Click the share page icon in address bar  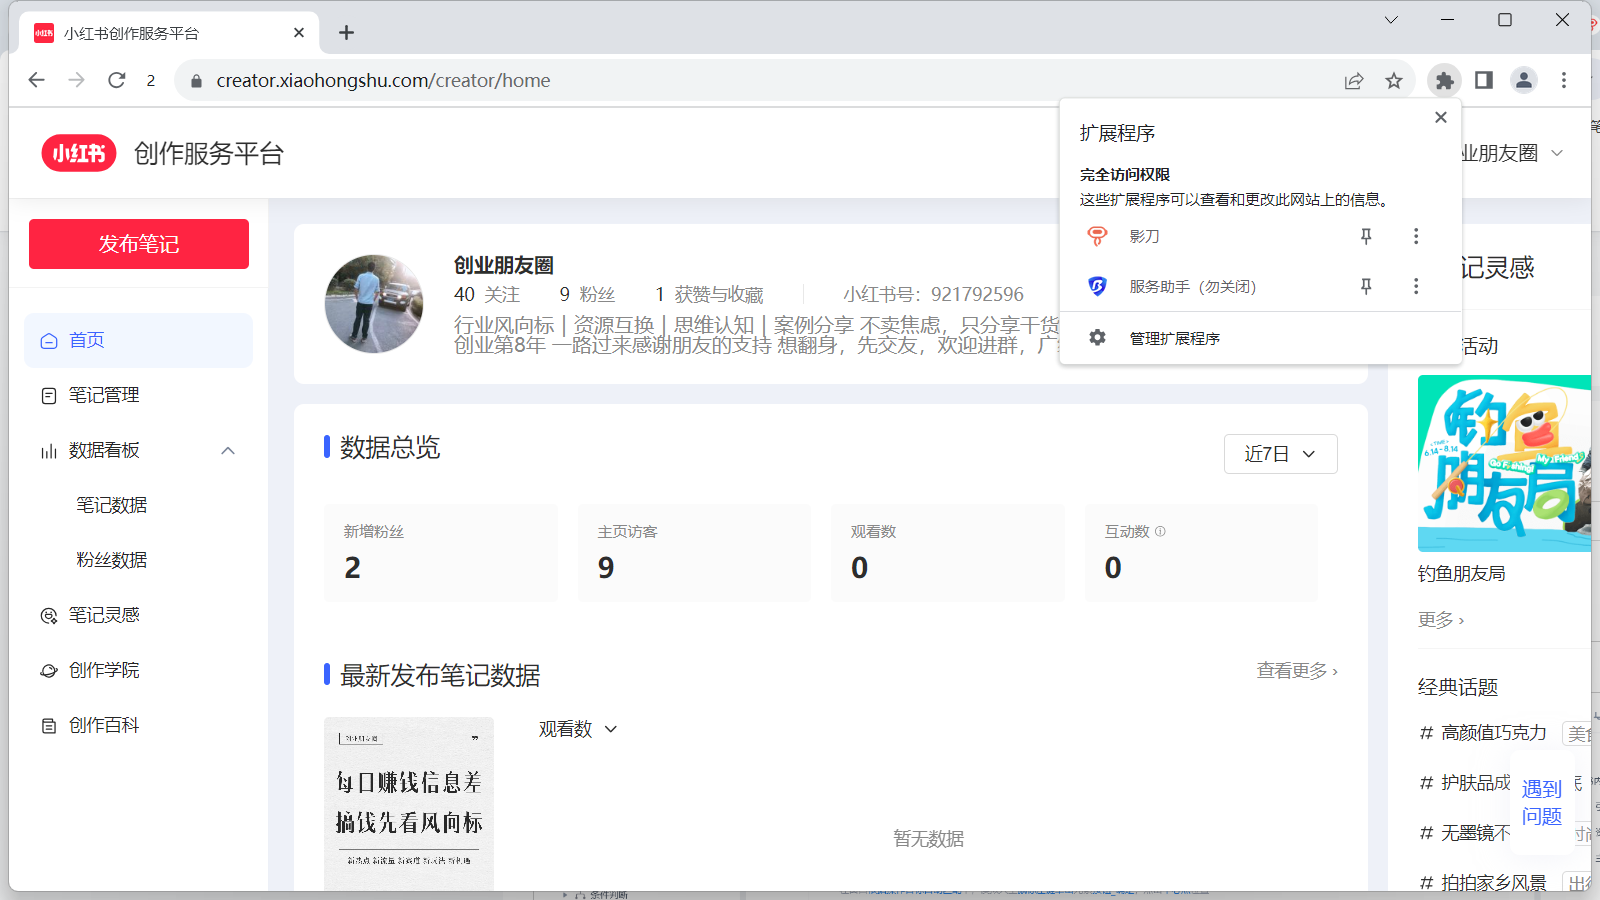(1354, 81)
